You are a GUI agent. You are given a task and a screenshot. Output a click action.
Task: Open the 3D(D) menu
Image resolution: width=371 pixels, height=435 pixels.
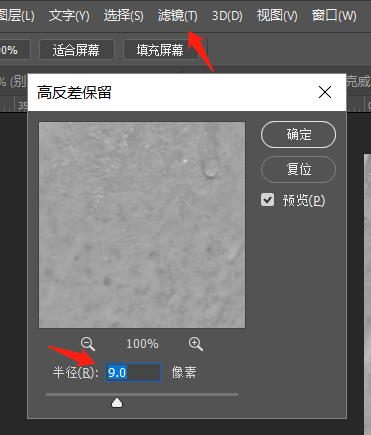point(227,16)
